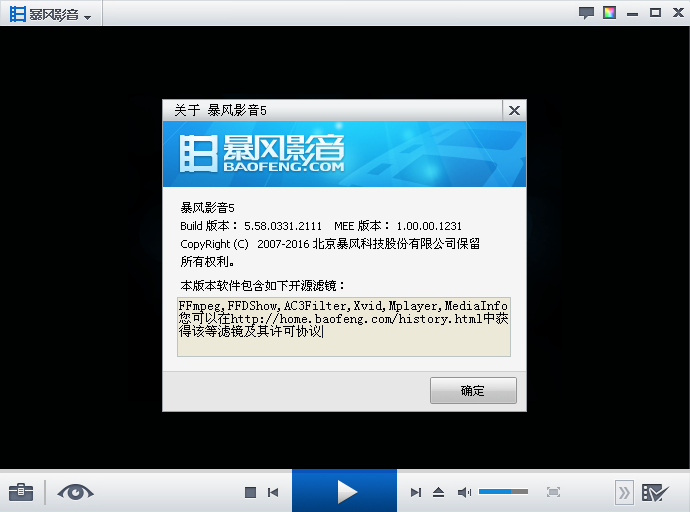The width and height of the screenshot is (690, 512).
Task: Click the 暴风影音 BAOFENG.COM banner
Action: tap(344, 154)
